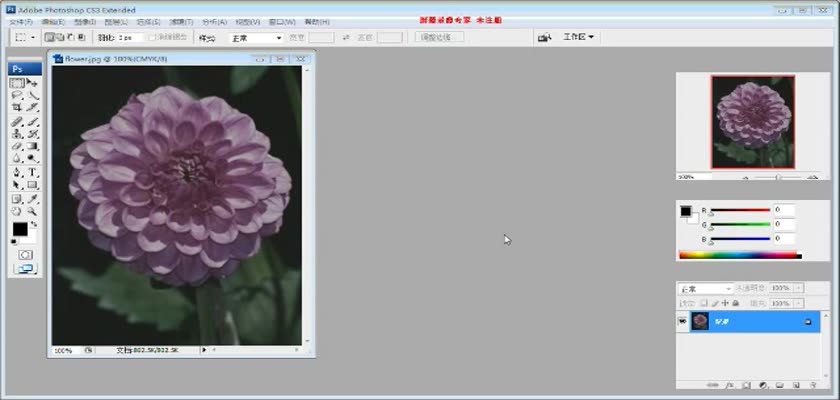Click the foreground color swatch in toolbox
Image resolution: width=840 pixels, height=400 pixels.
(19, 229)
